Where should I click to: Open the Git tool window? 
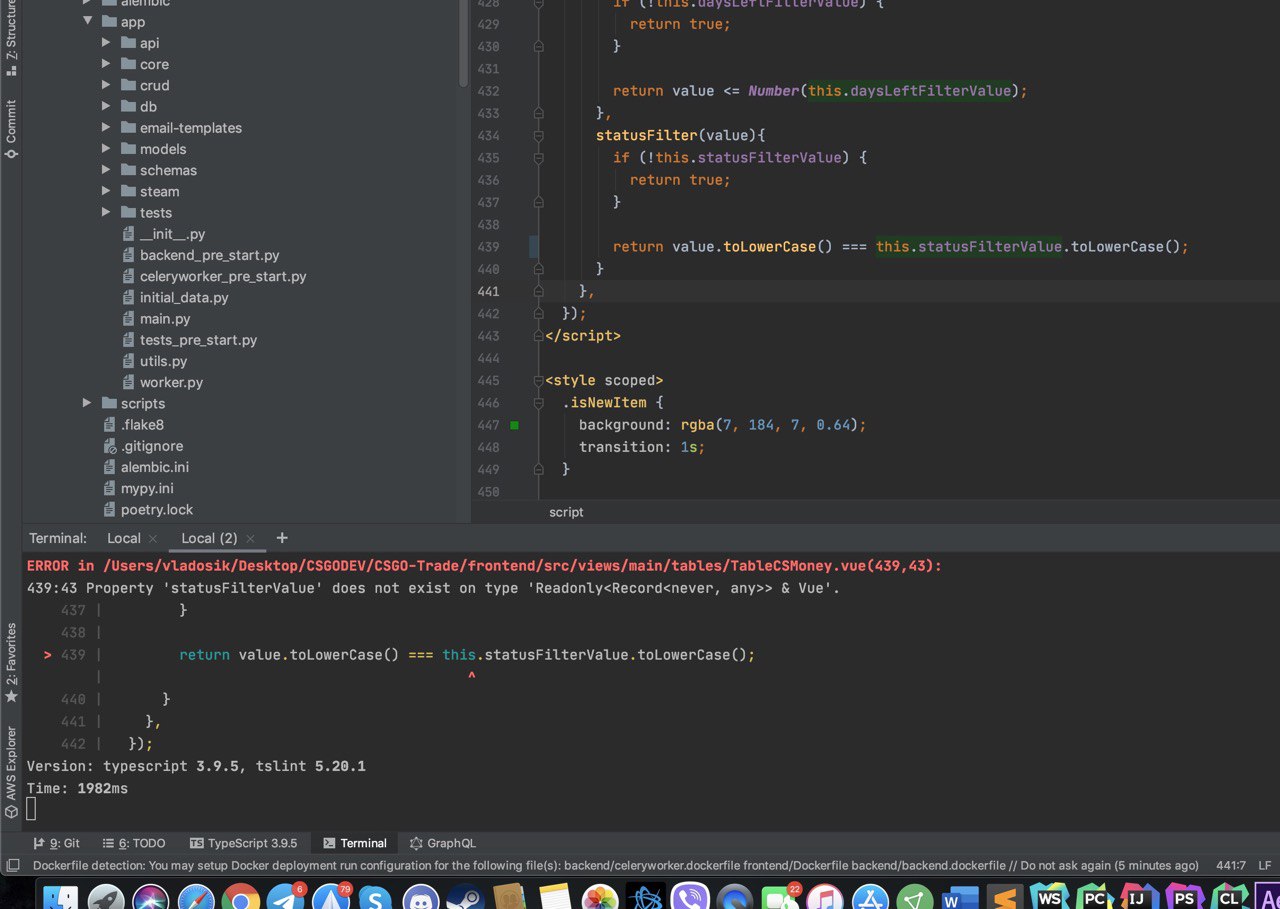tap(57, 843)
